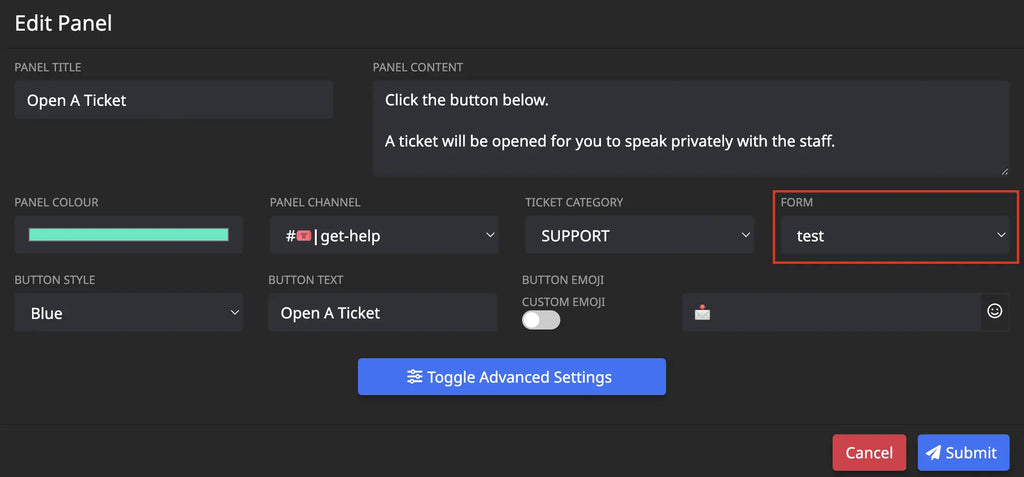Click the ticket emoji beside get-help channel

[304, 236]
